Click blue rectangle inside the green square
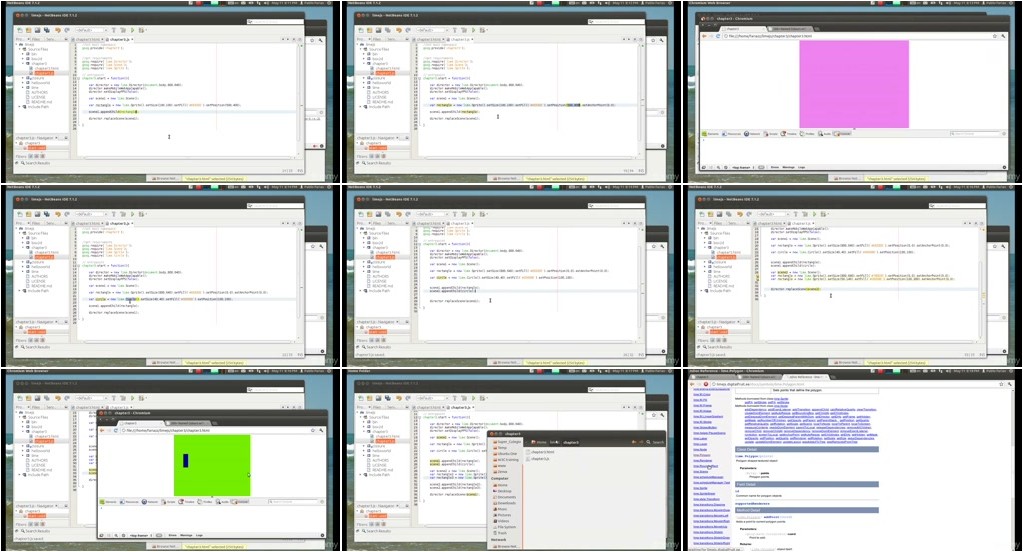 (186, 461)
